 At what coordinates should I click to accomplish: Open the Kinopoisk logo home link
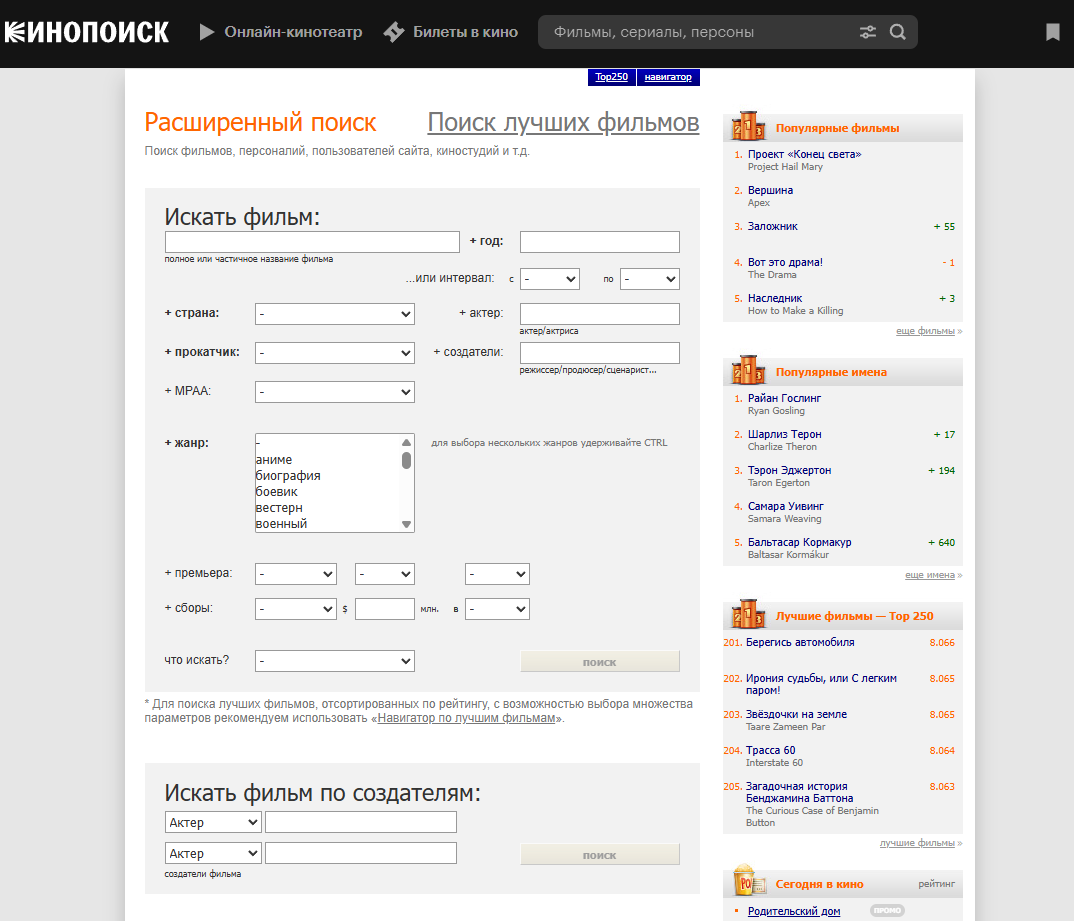pos(87,32)
